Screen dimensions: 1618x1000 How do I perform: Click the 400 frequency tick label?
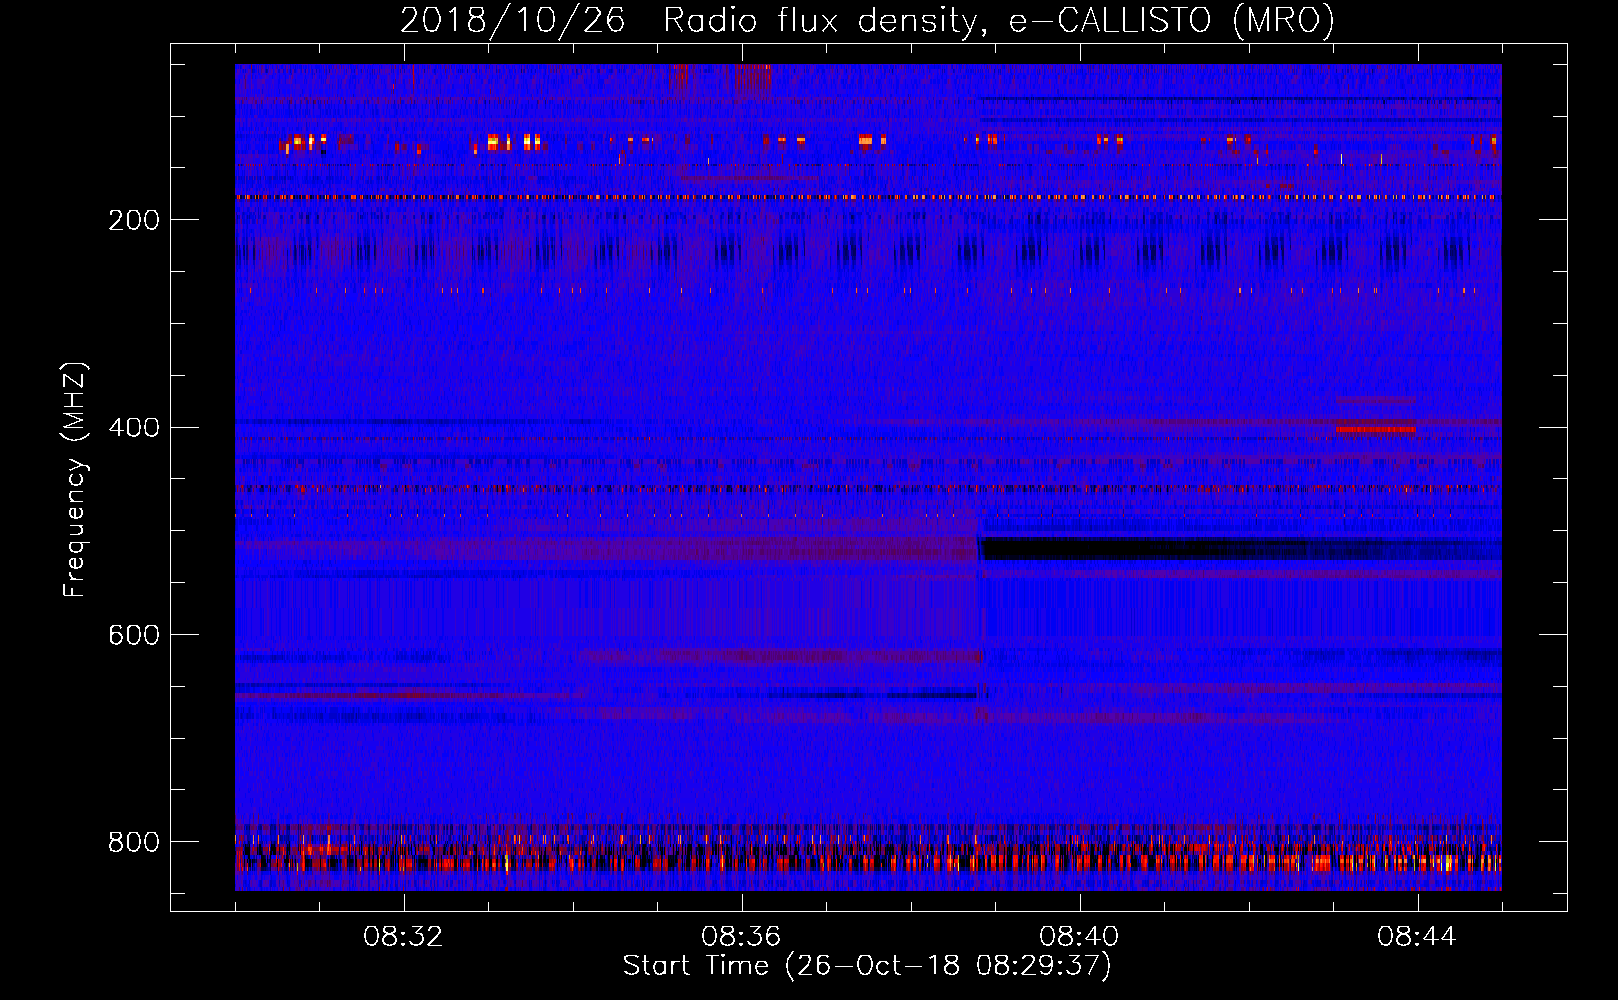[x=134, y=428]
